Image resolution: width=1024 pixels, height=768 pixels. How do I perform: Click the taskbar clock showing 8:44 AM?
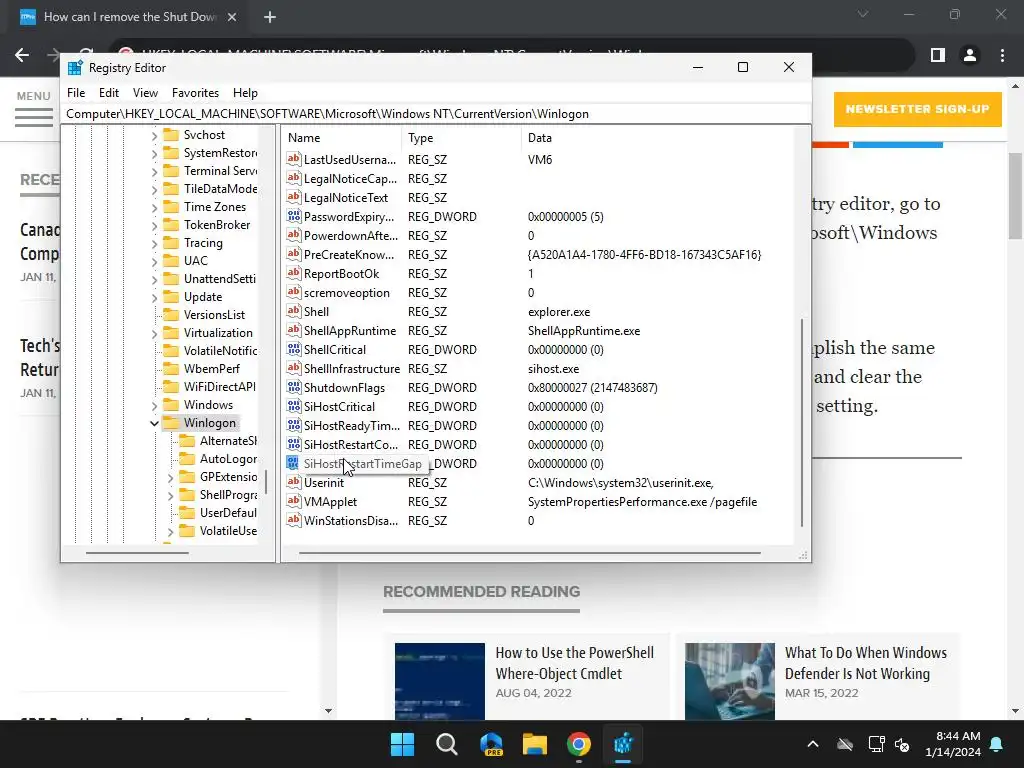tap(953, 744)
